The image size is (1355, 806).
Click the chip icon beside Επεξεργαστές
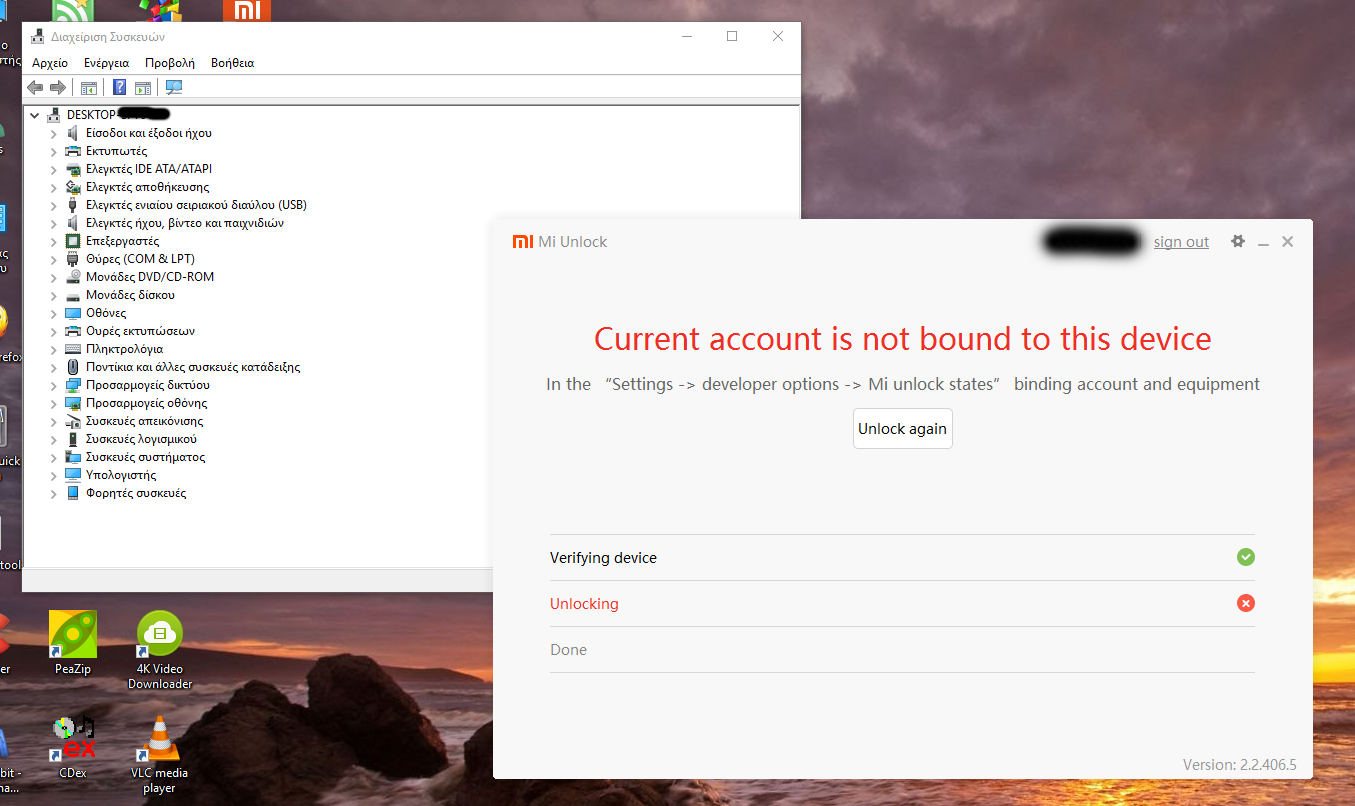(73, 241)
